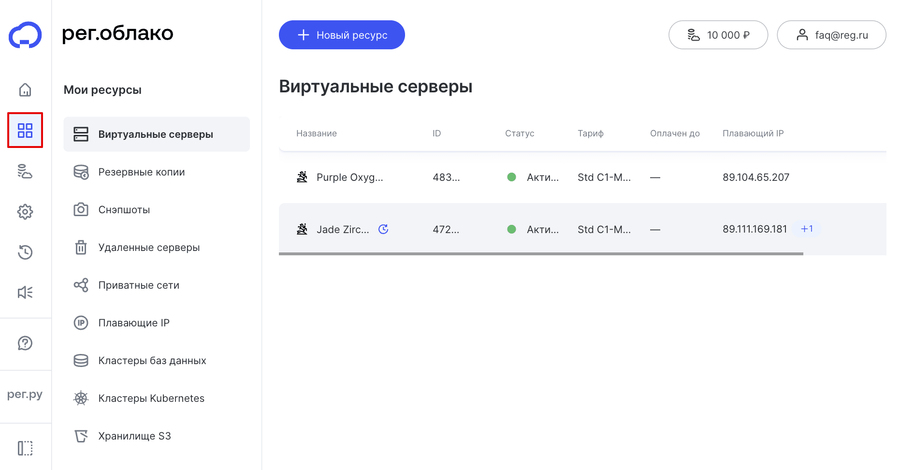
Task: Open settings gear in left rail
Action: click(25, 212)
